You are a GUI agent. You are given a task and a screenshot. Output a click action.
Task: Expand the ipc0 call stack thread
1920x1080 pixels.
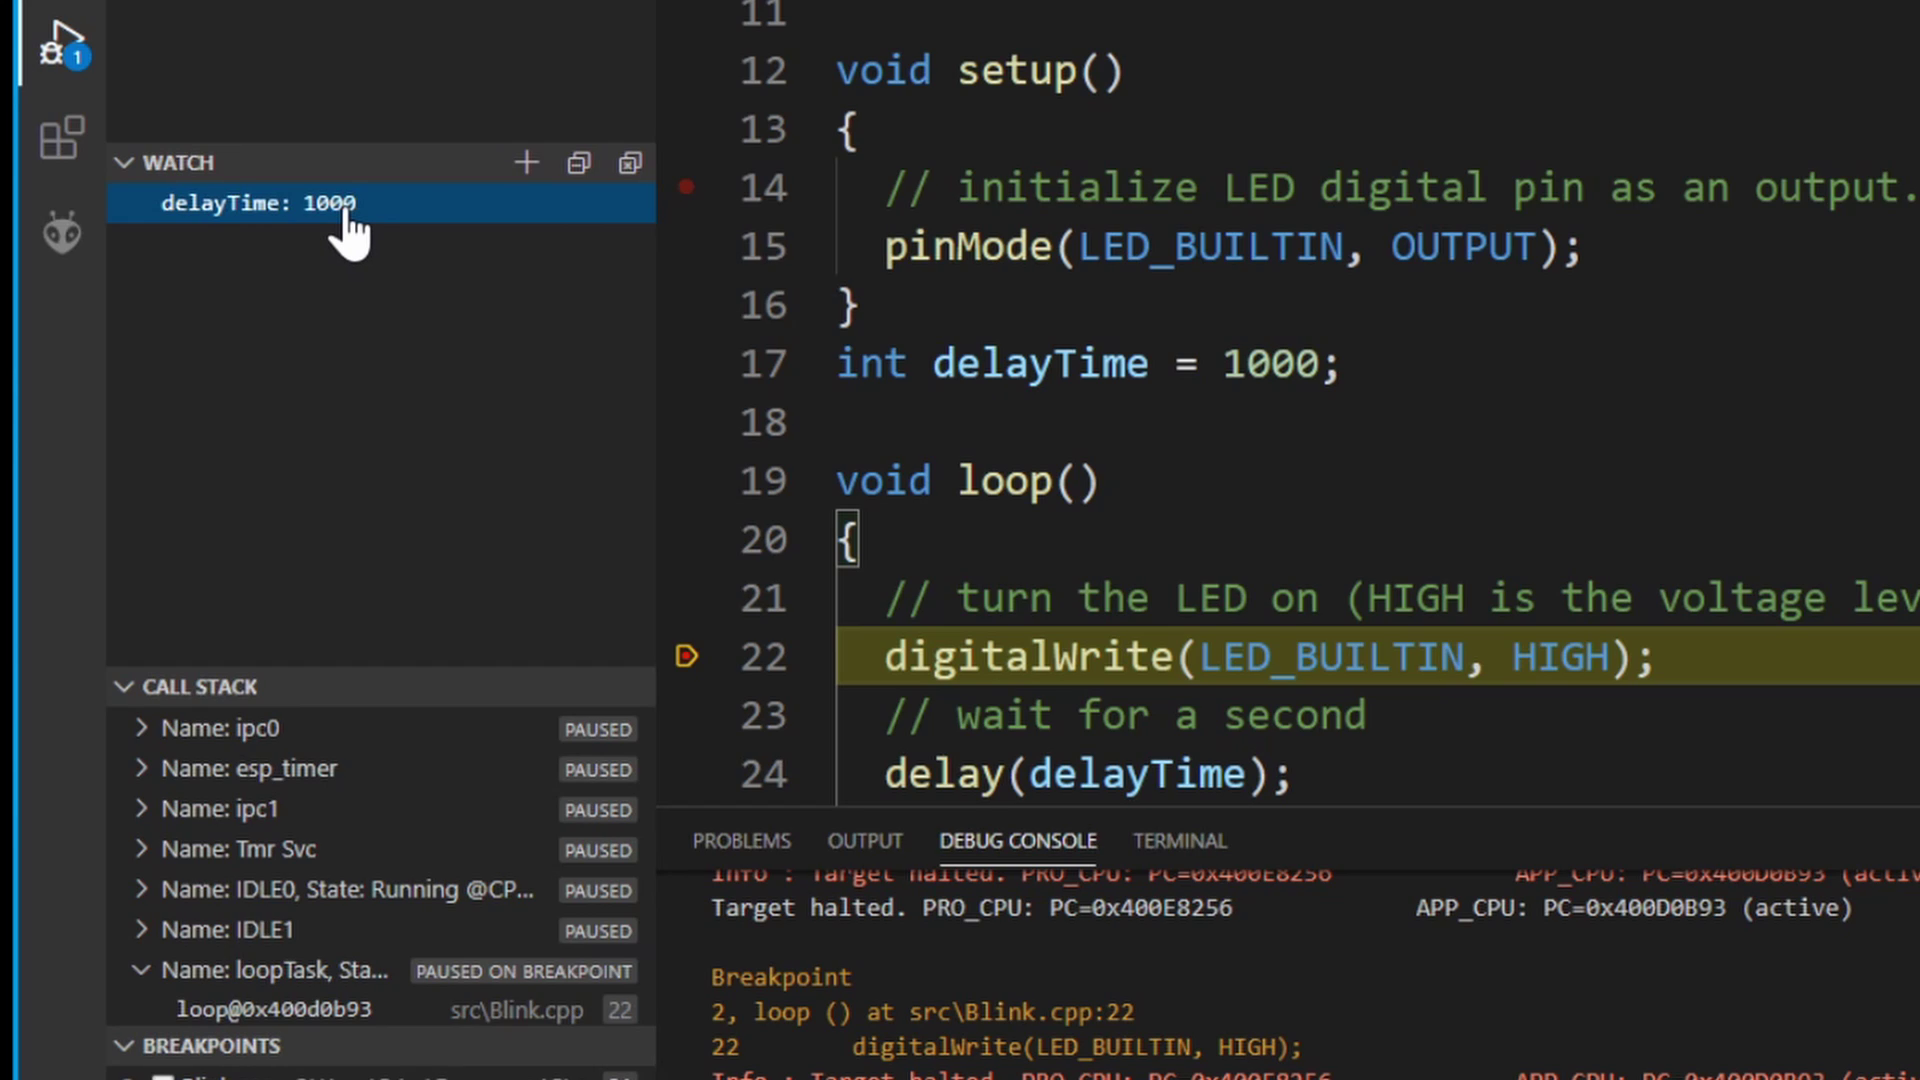[141, 728]
